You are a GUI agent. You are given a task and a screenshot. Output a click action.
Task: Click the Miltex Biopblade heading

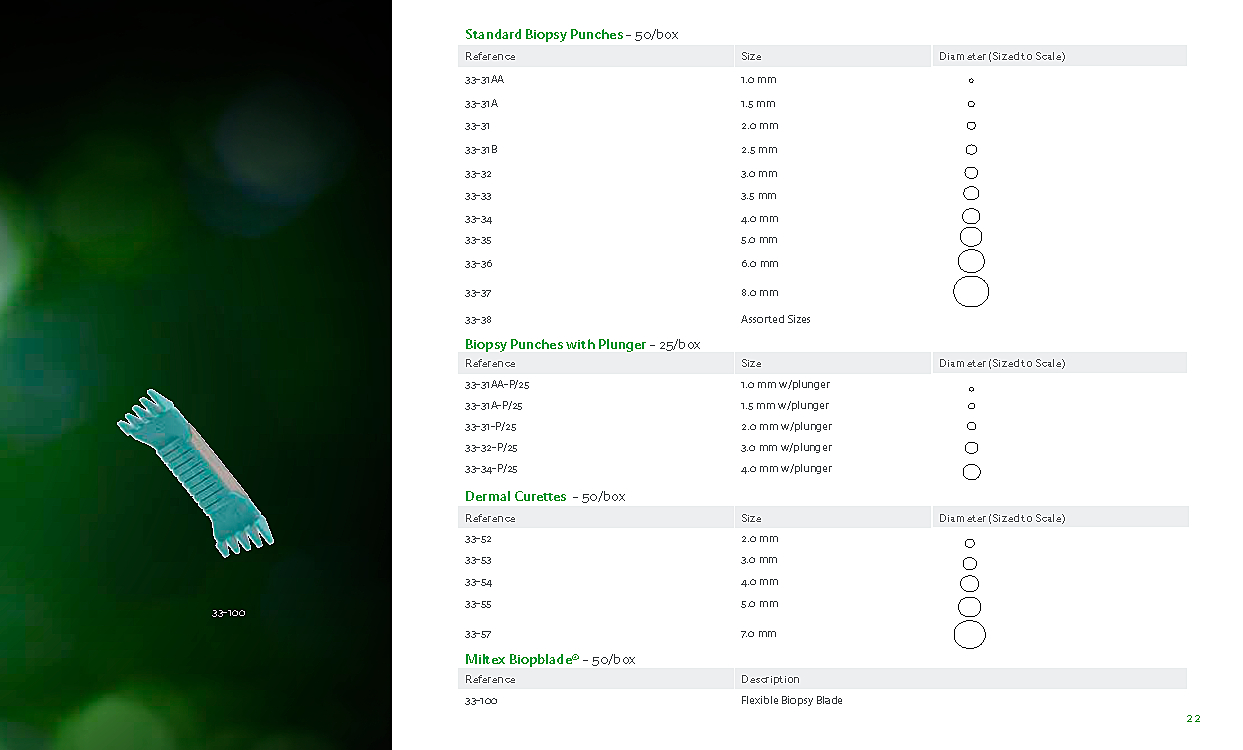tap(521, 660)
